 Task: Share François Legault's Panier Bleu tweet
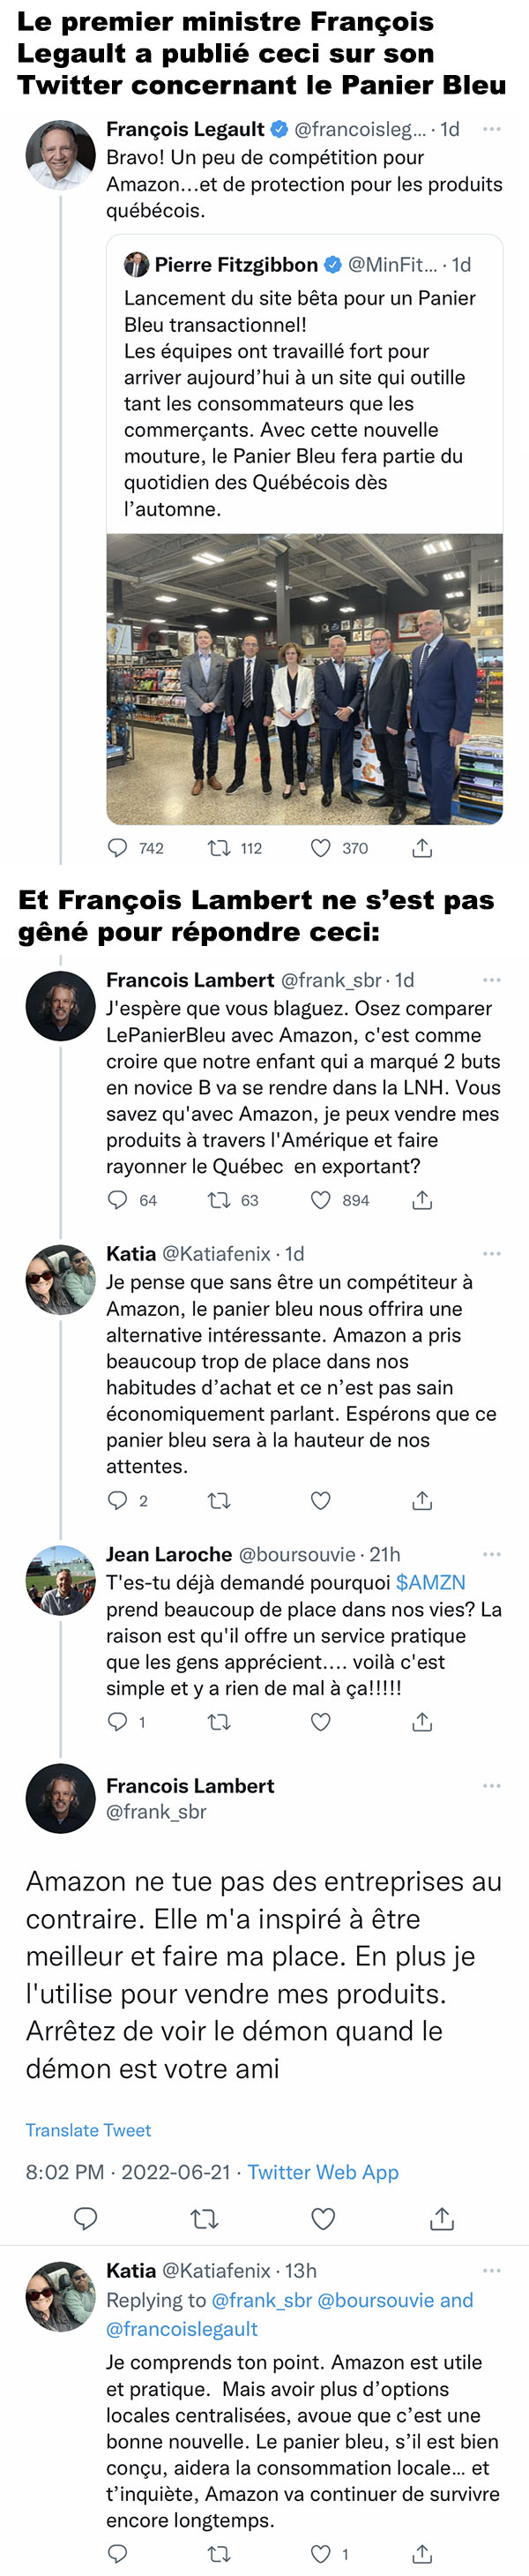pyautogui.click(x=422, y=848)
